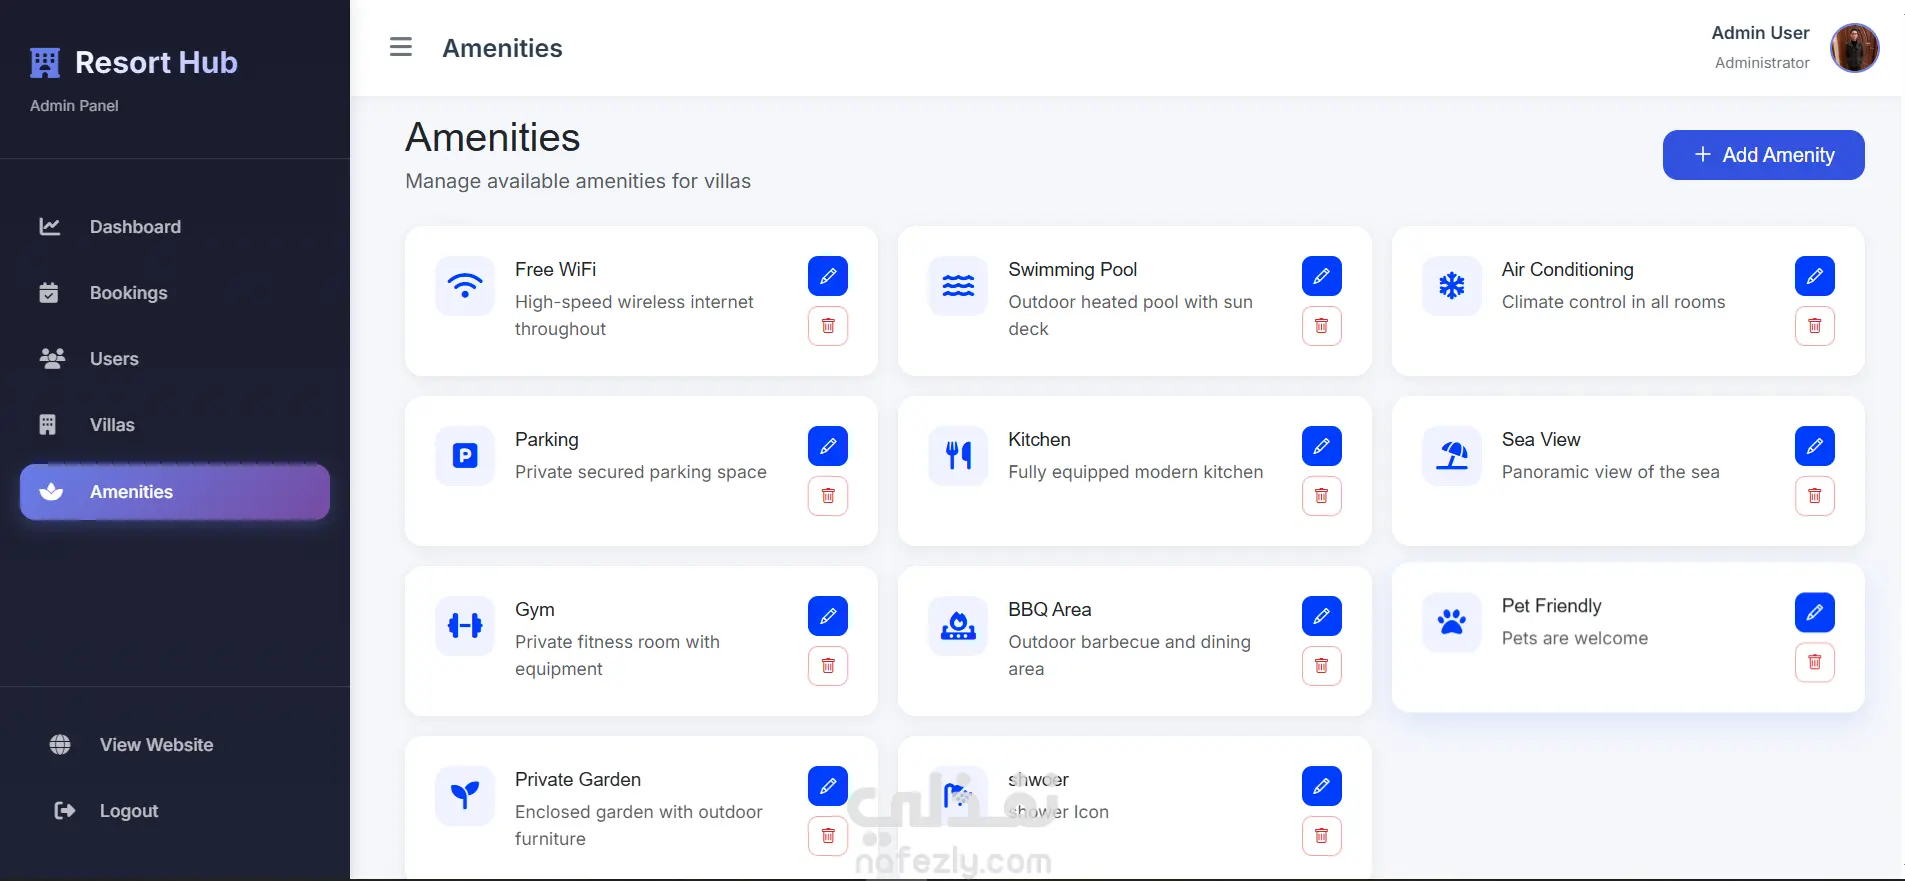1905x881 pixels.
Task: Edit the Gym amenity
Action: 828,616
